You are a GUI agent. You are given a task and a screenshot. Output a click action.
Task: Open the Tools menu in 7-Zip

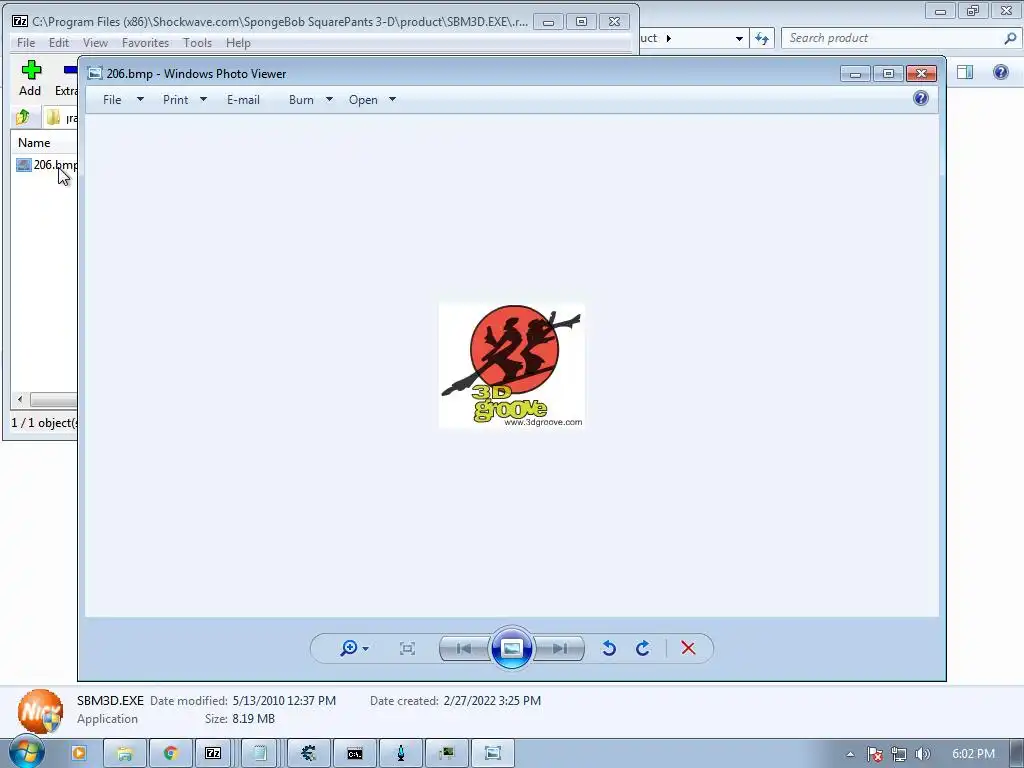tap(197, 42)
